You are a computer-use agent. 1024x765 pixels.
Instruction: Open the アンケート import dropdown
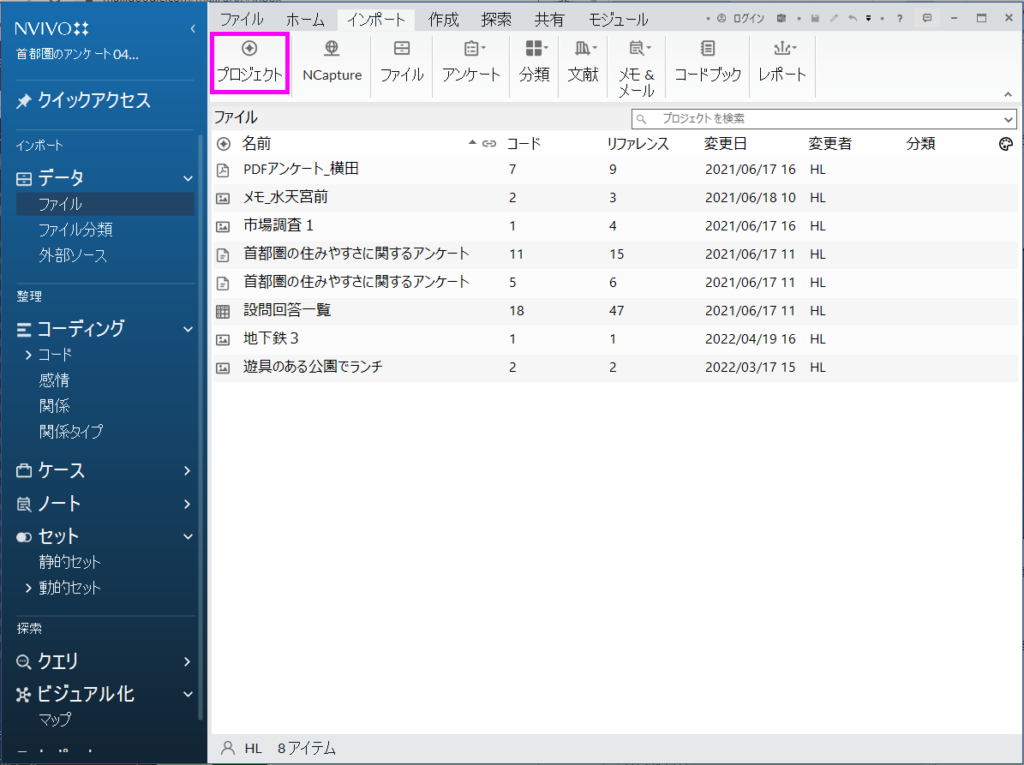point(471,50)
